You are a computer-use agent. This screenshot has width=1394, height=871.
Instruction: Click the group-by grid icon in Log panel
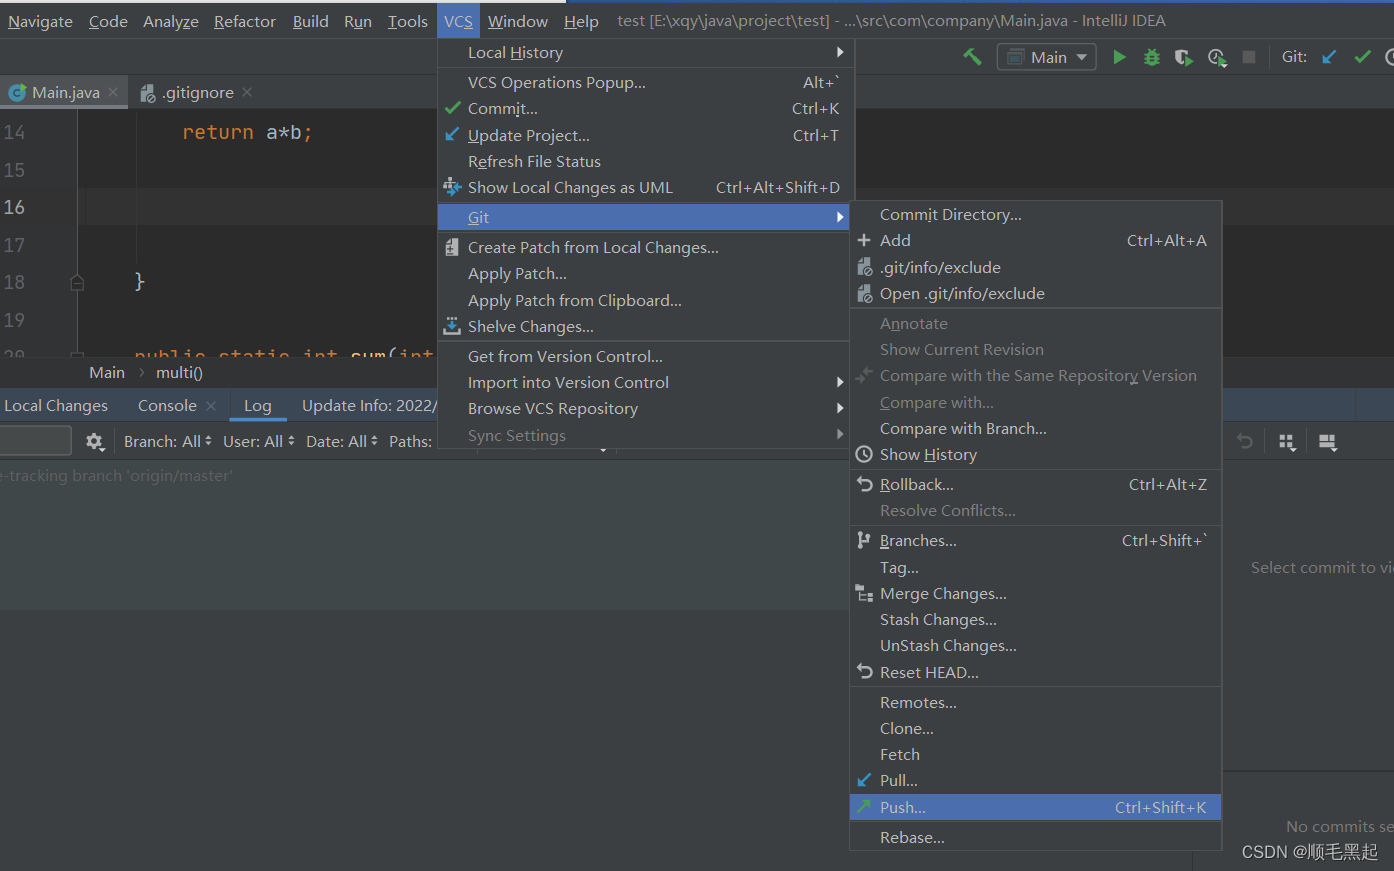point(1287,442)
